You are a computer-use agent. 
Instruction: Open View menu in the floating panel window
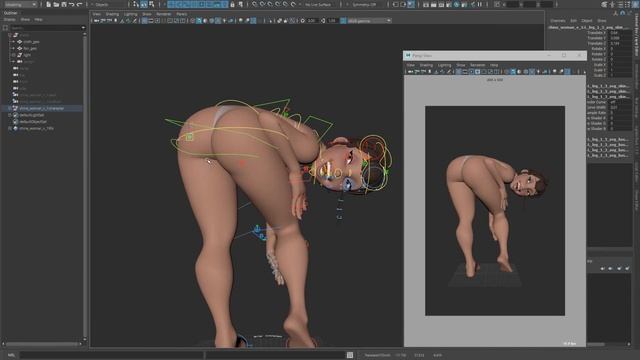[x=411, y=65]
